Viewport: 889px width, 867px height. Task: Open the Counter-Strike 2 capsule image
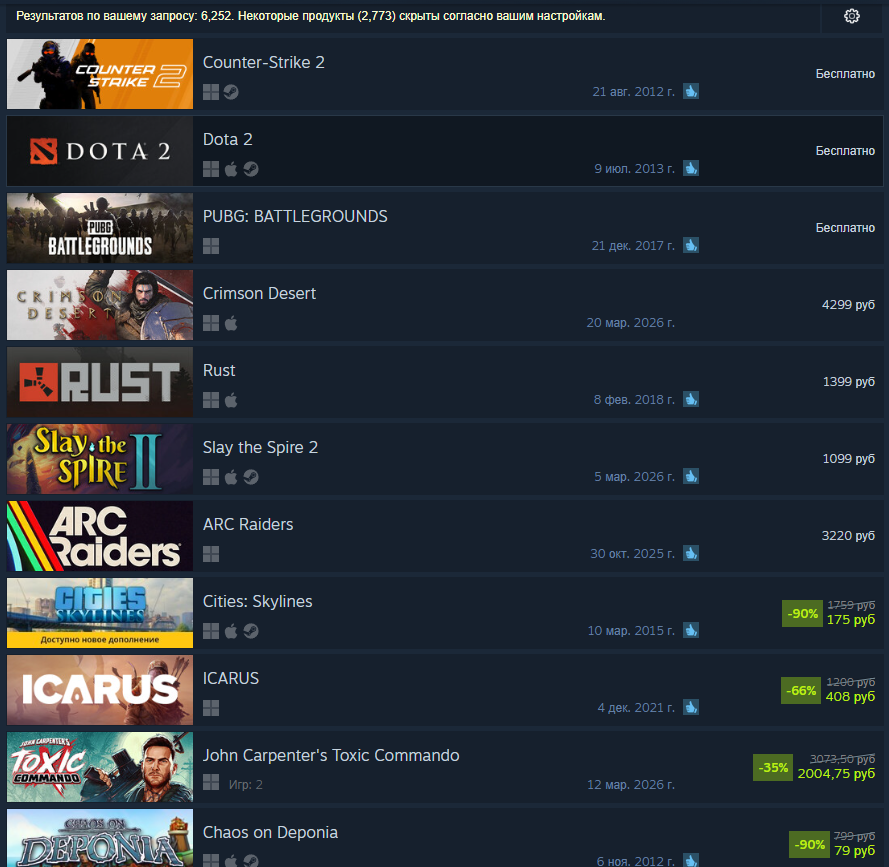coord(100,74)
